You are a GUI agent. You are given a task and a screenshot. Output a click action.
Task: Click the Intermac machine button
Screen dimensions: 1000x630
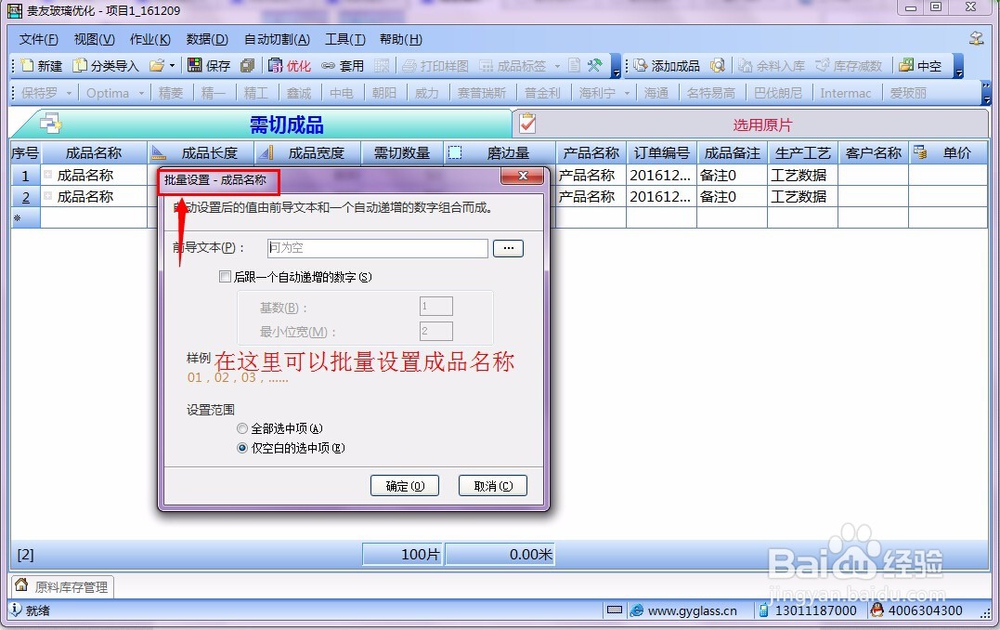pos(846,93)
